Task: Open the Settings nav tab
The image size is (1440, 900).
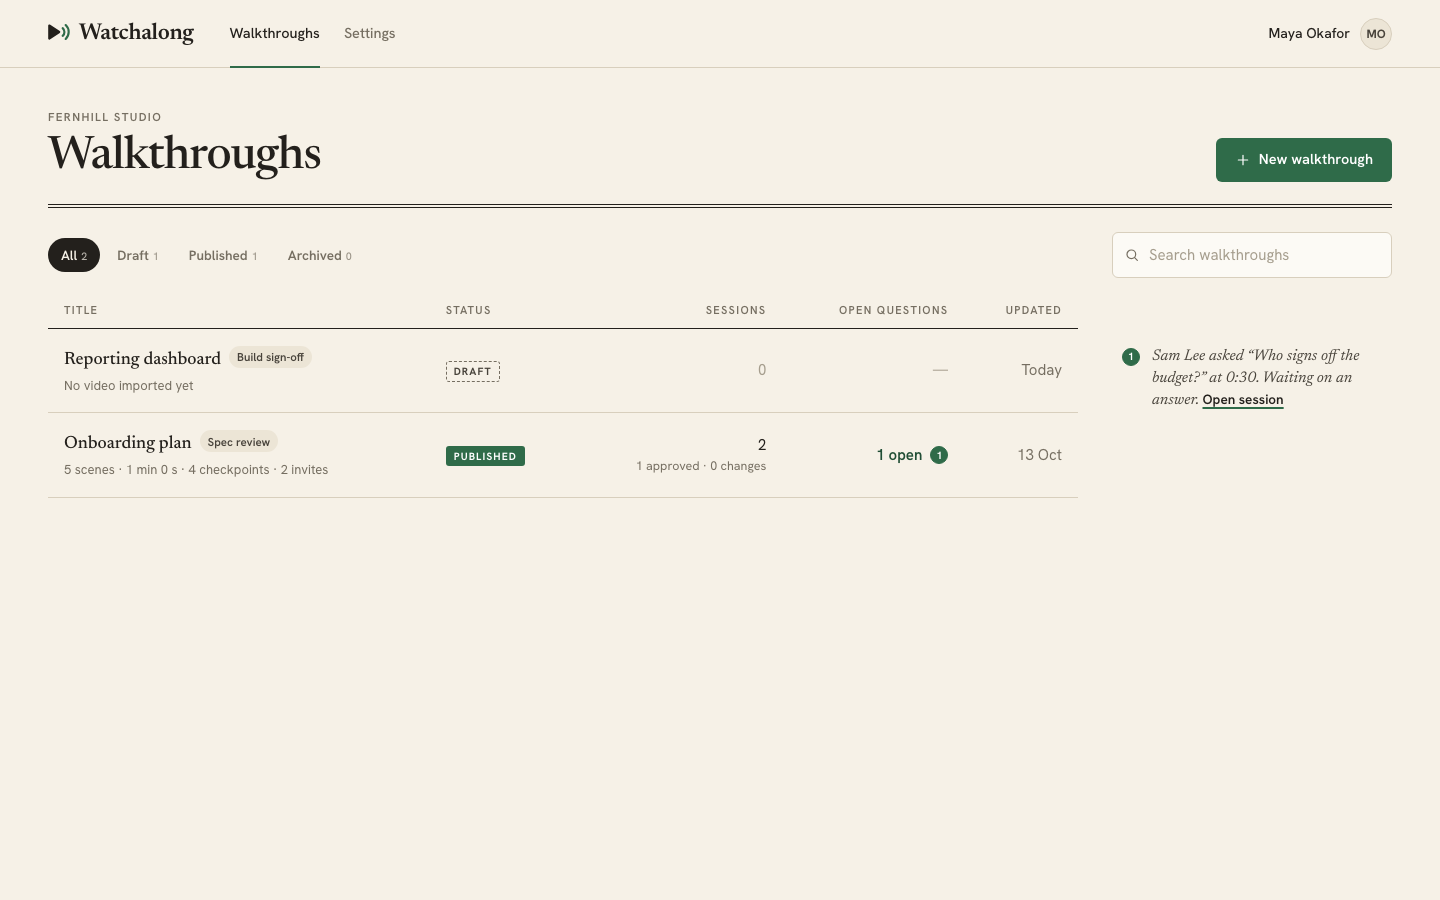Action: [370, 33]
